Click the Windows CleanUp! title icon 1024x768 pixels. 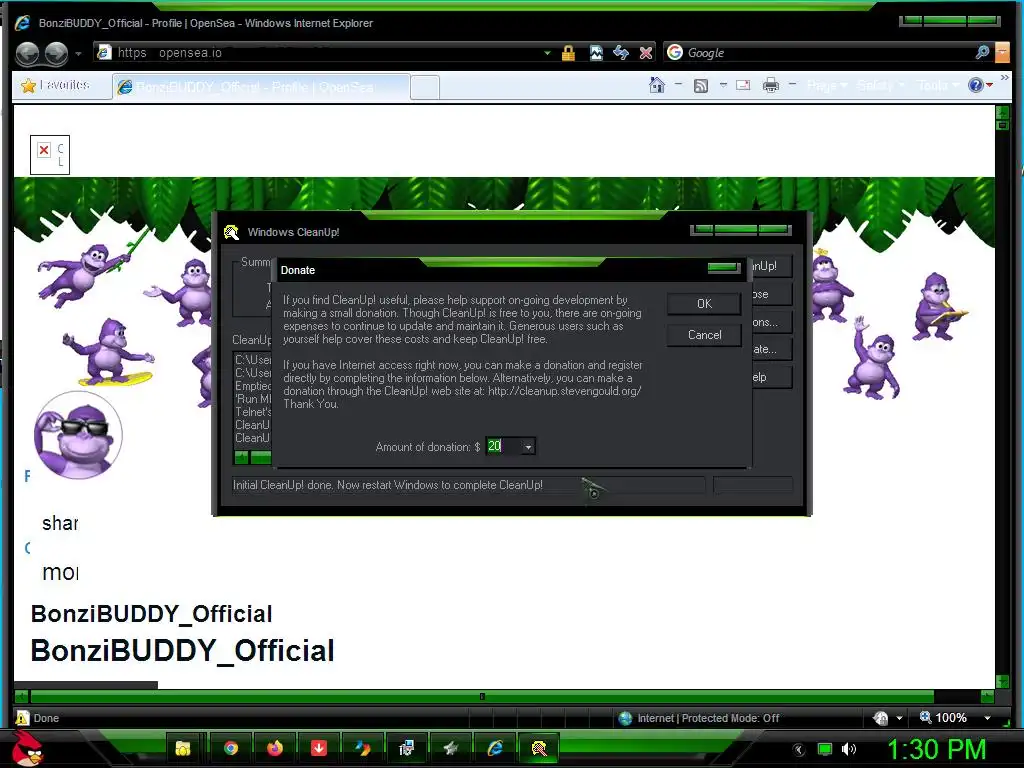click(231, 232)
